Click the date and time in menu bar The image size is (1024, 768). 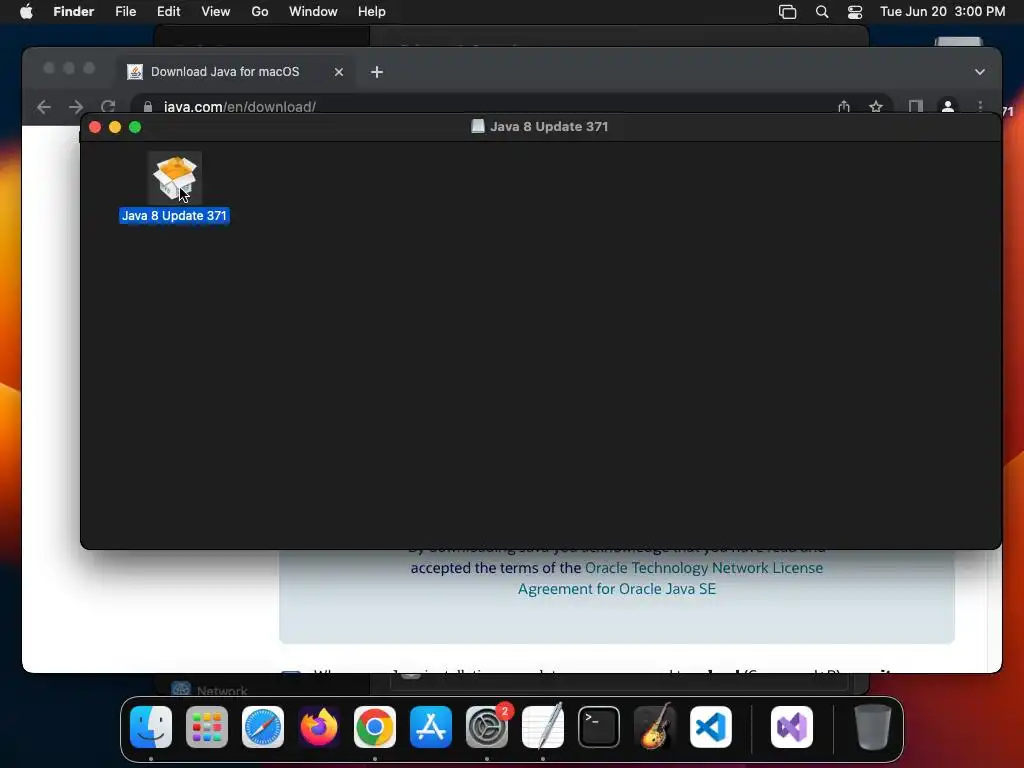(x=942, y=12)
